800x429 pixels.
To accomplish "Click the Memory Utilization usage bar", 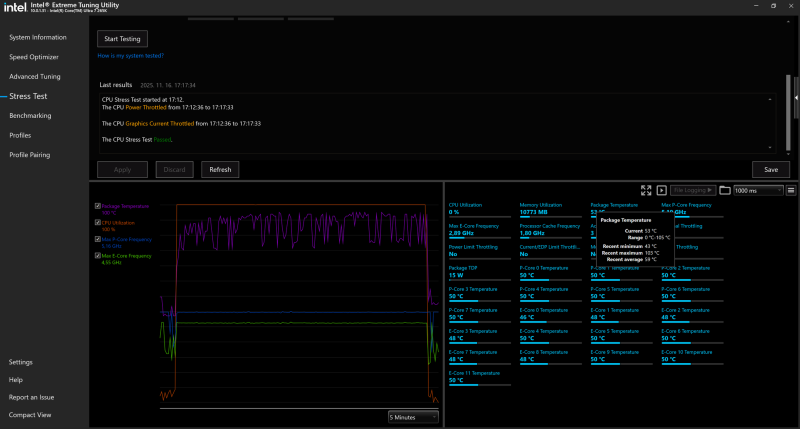I will (x=550, y=218).
